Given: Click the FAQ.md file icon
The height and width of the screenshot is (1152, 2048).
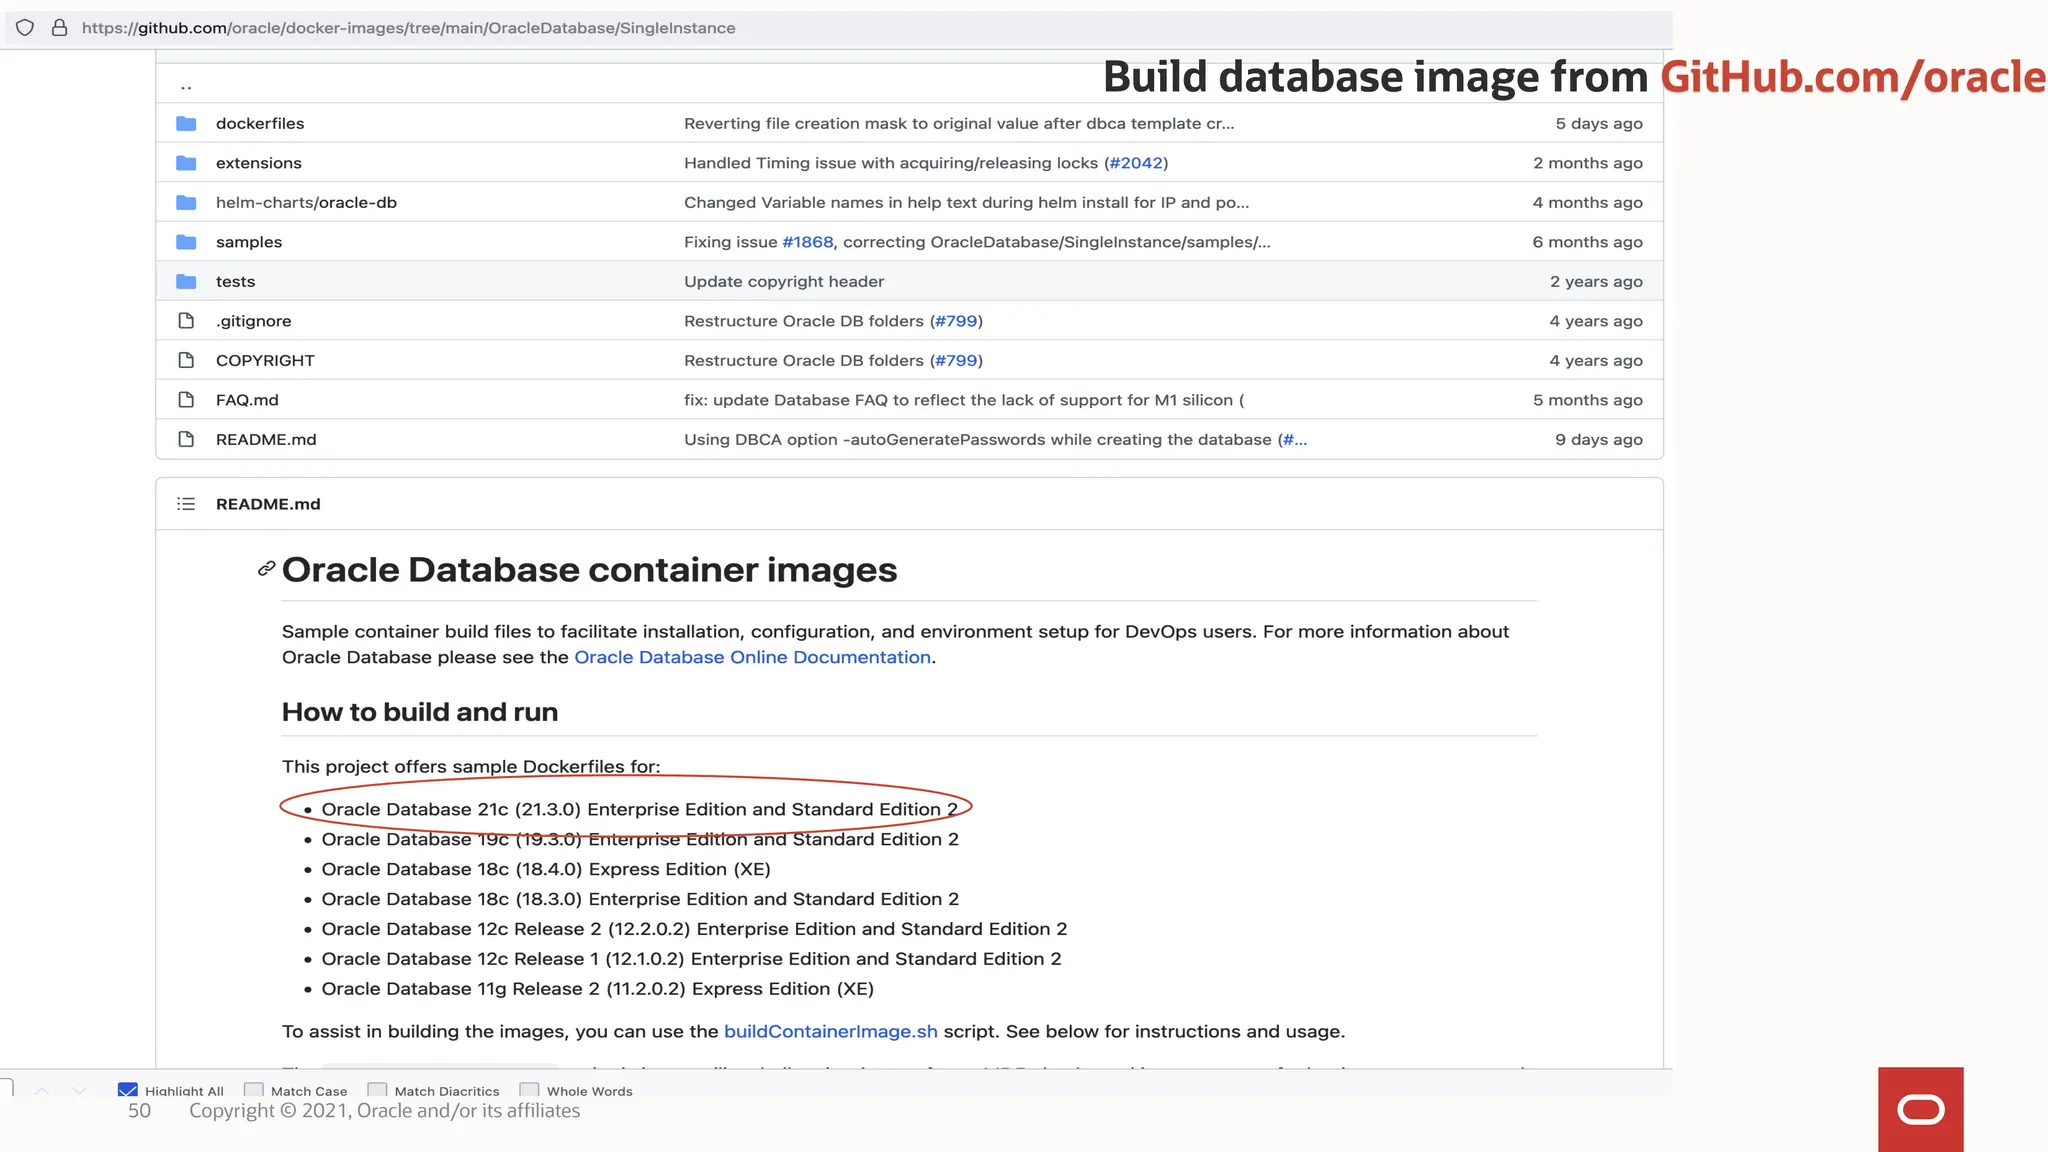Looking at the screenshot, I should click(186, 400).
